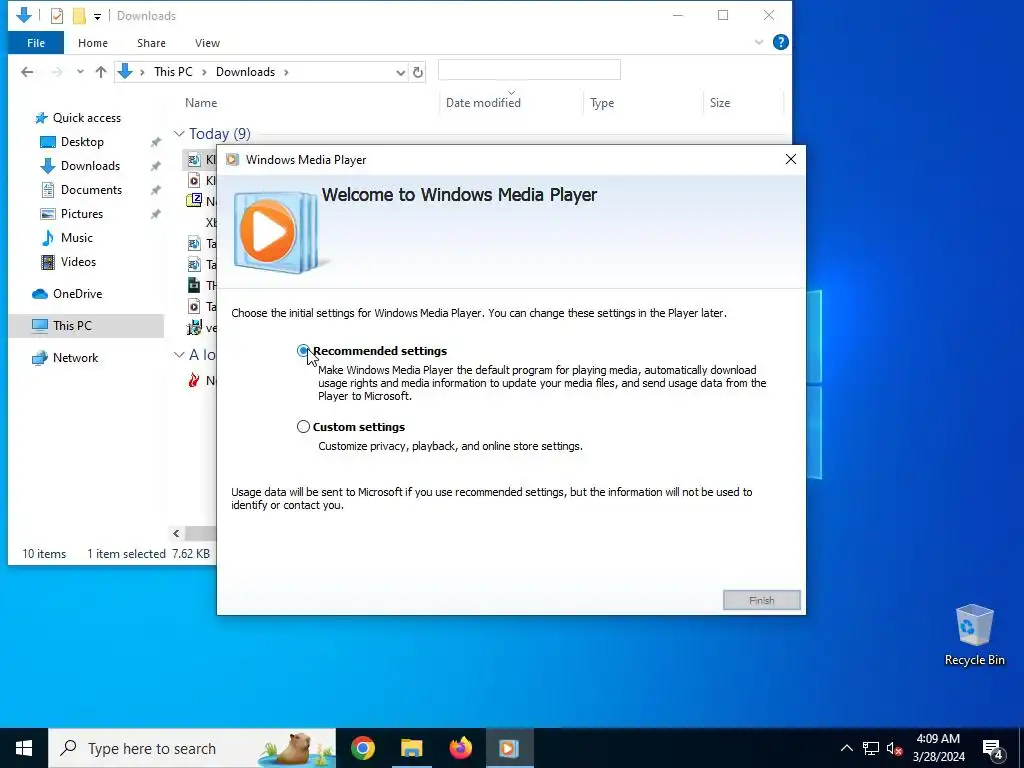Select Quick access in navigation pane
The height and width of the screenshot is (768, 1024).
(x=86, y=118)
